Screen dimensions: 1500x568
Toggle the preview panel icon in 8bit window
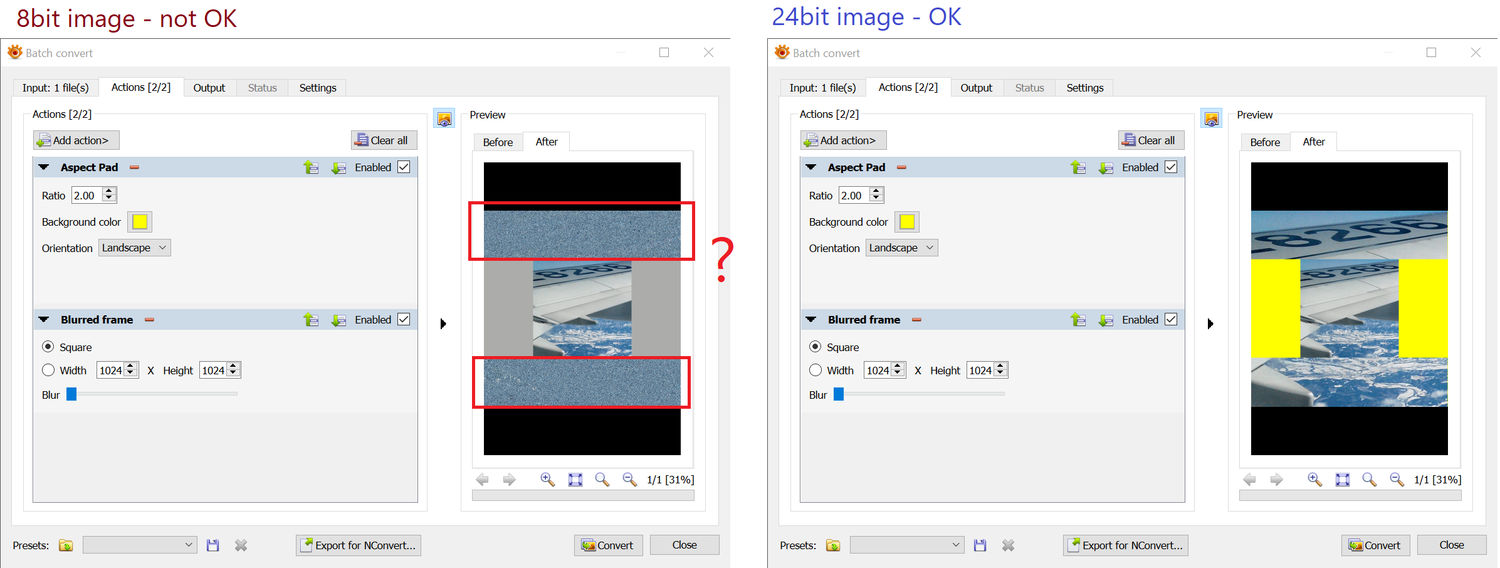click(x=444, y=118)
